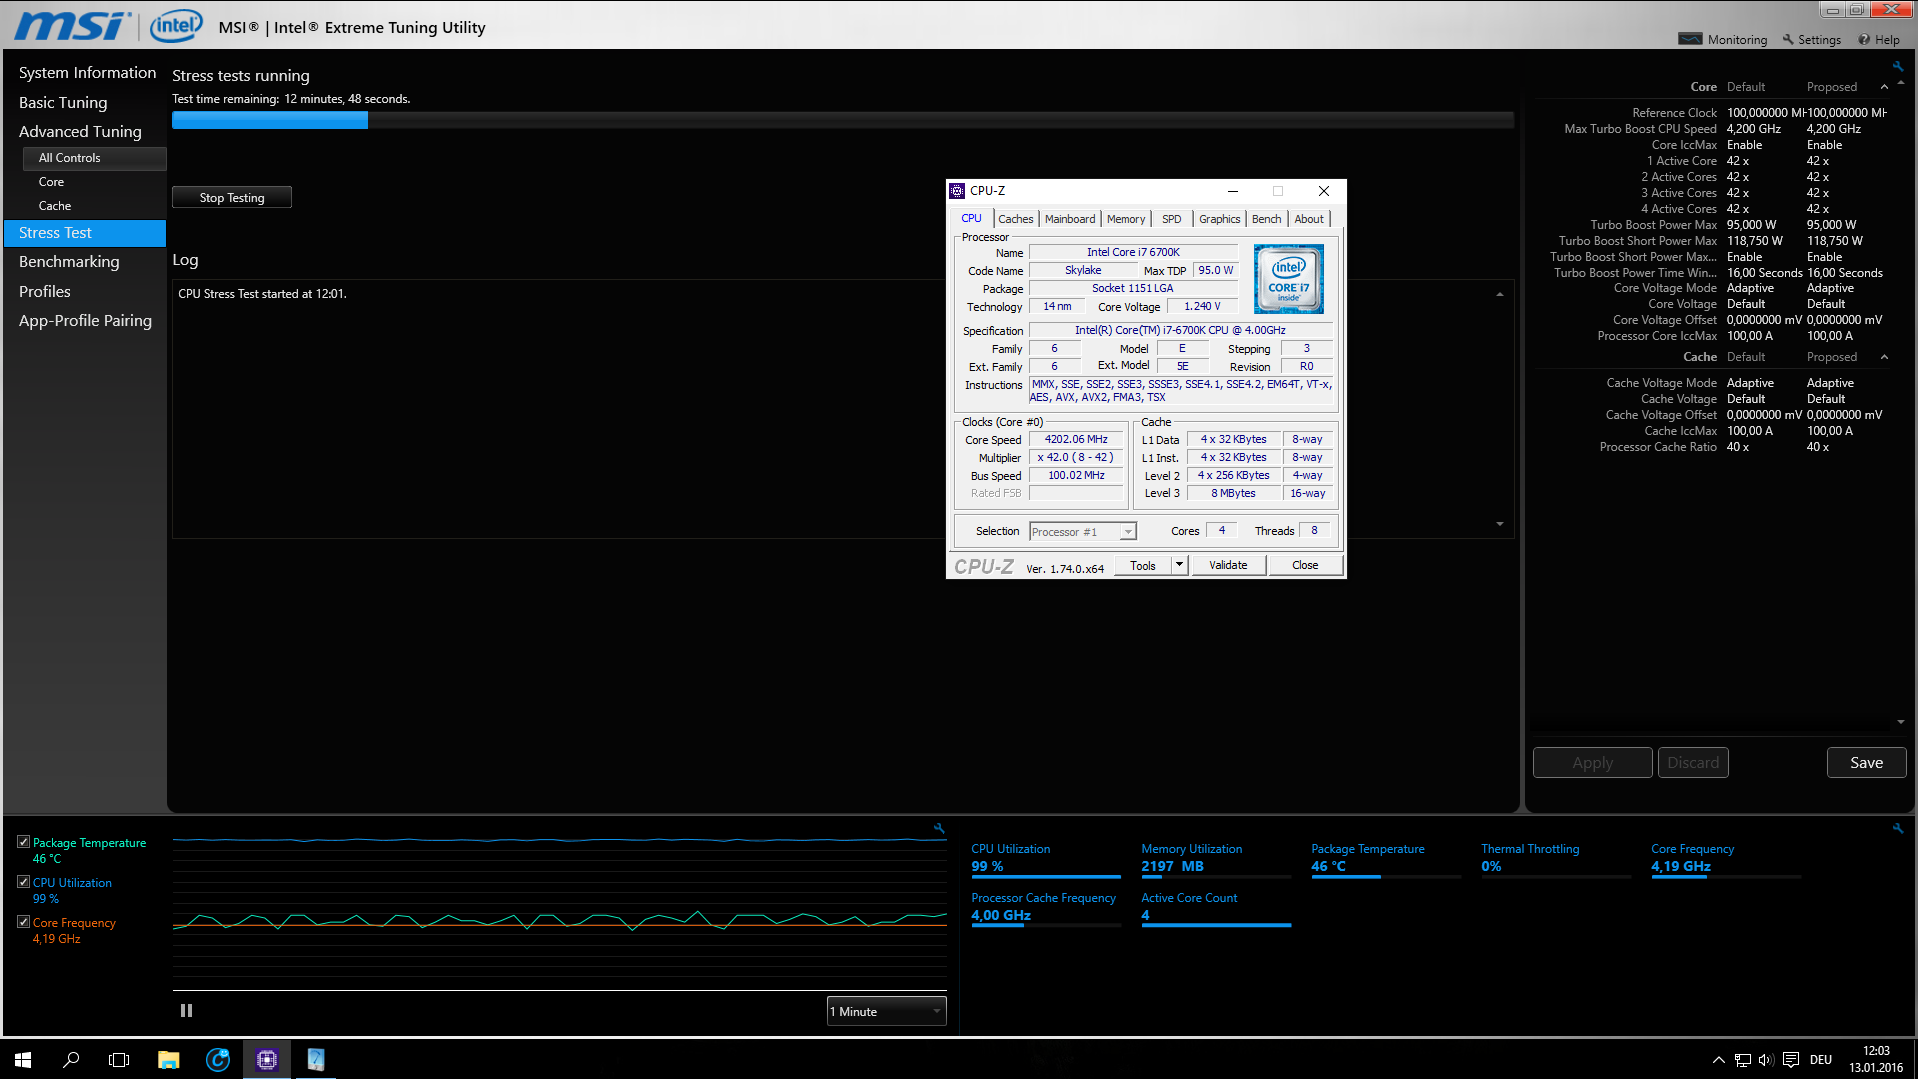Switch to CPU-Z via its taskbar icon
The width and height of the screenshot is (1918, 1079).
[267, 1059]
